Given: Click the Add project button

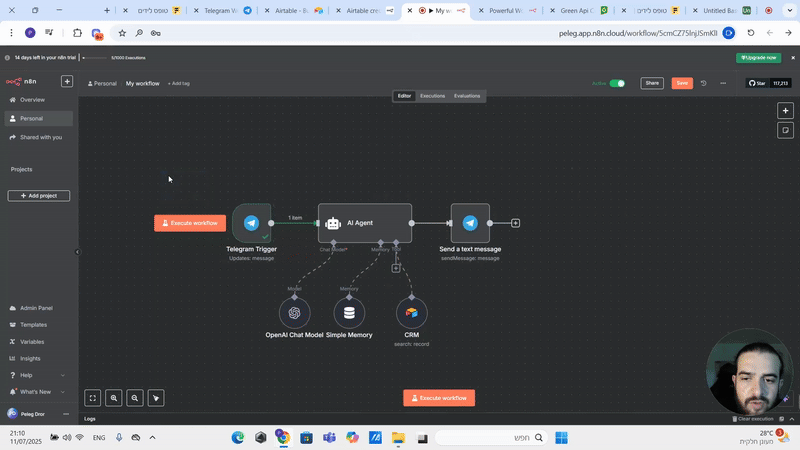Looking at the screenshot, I should (x=39, y=196).
